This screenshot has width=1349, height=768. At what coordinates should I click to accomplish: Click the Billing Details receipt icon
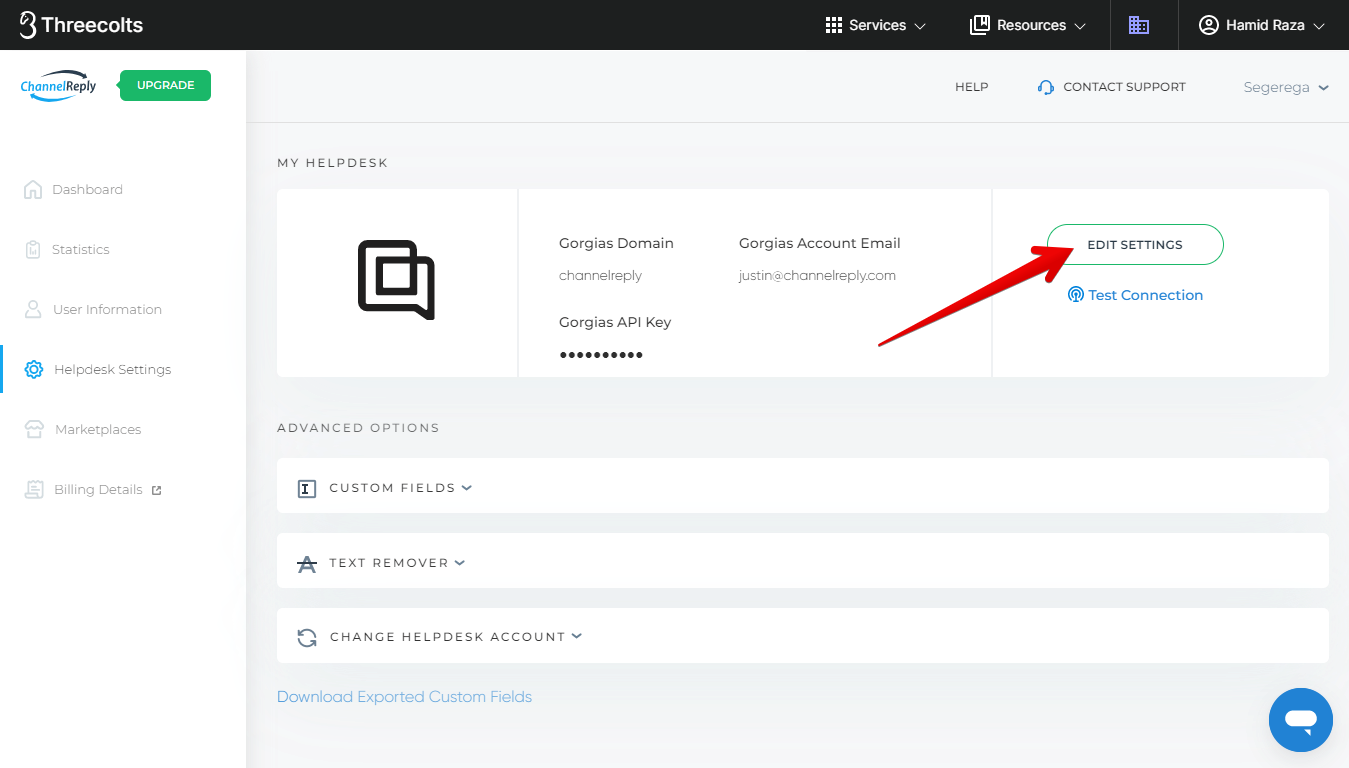(34, 489)
